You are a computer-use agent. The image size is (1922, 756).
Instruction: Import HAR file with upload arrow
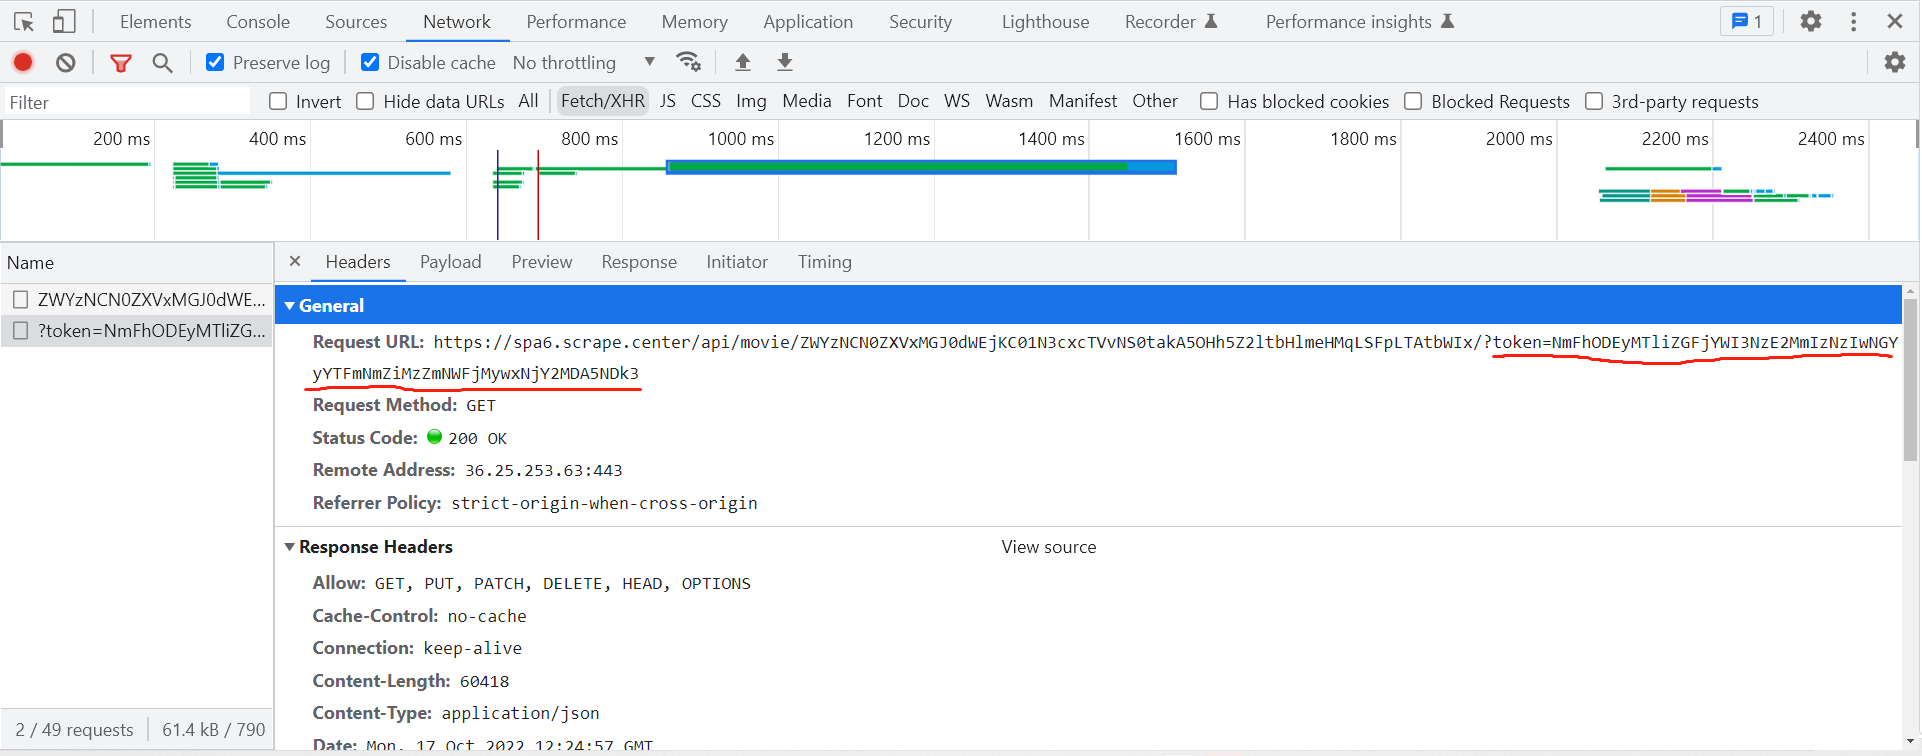[x=743, y=62]
